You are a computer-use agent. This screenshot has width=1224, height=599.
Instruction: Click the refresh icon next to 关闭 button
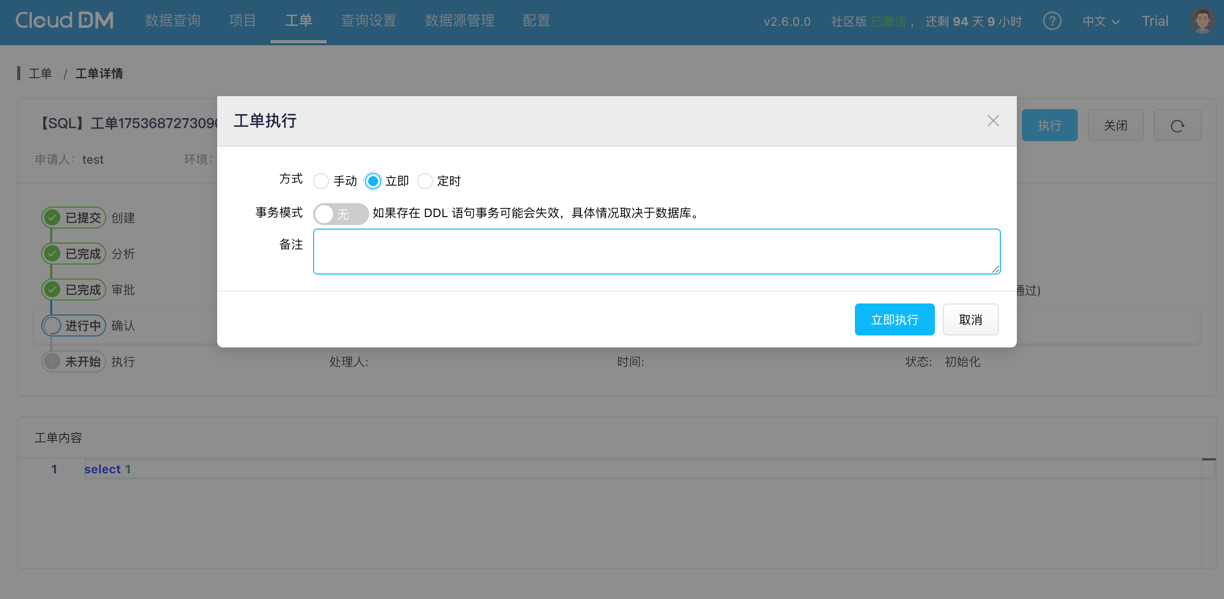pyautogui.click(x=1177, y=125)
